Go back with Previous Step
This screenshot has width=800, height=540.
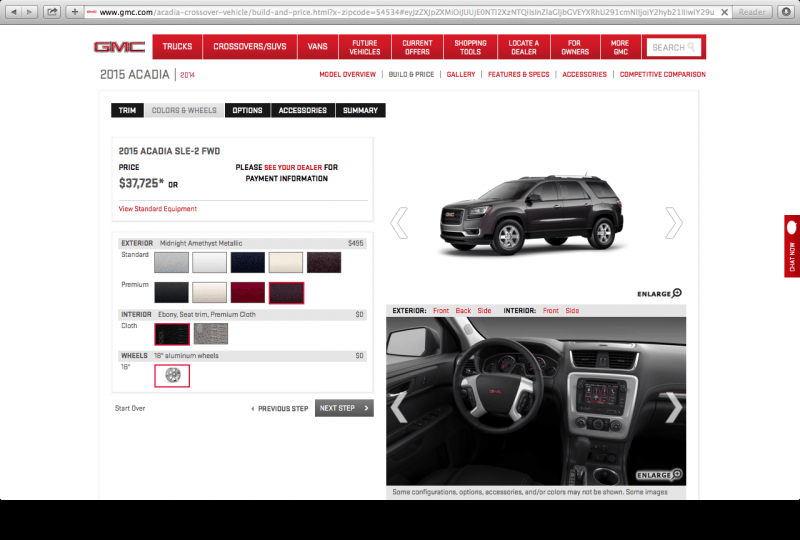coord(280,408)
